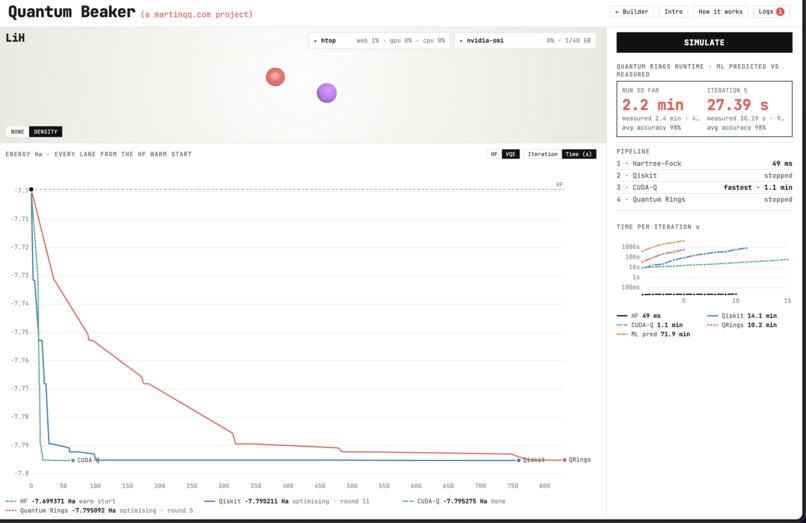Go back to the Builder page
This screenshot has height=523, width=806.
[632, 11]
